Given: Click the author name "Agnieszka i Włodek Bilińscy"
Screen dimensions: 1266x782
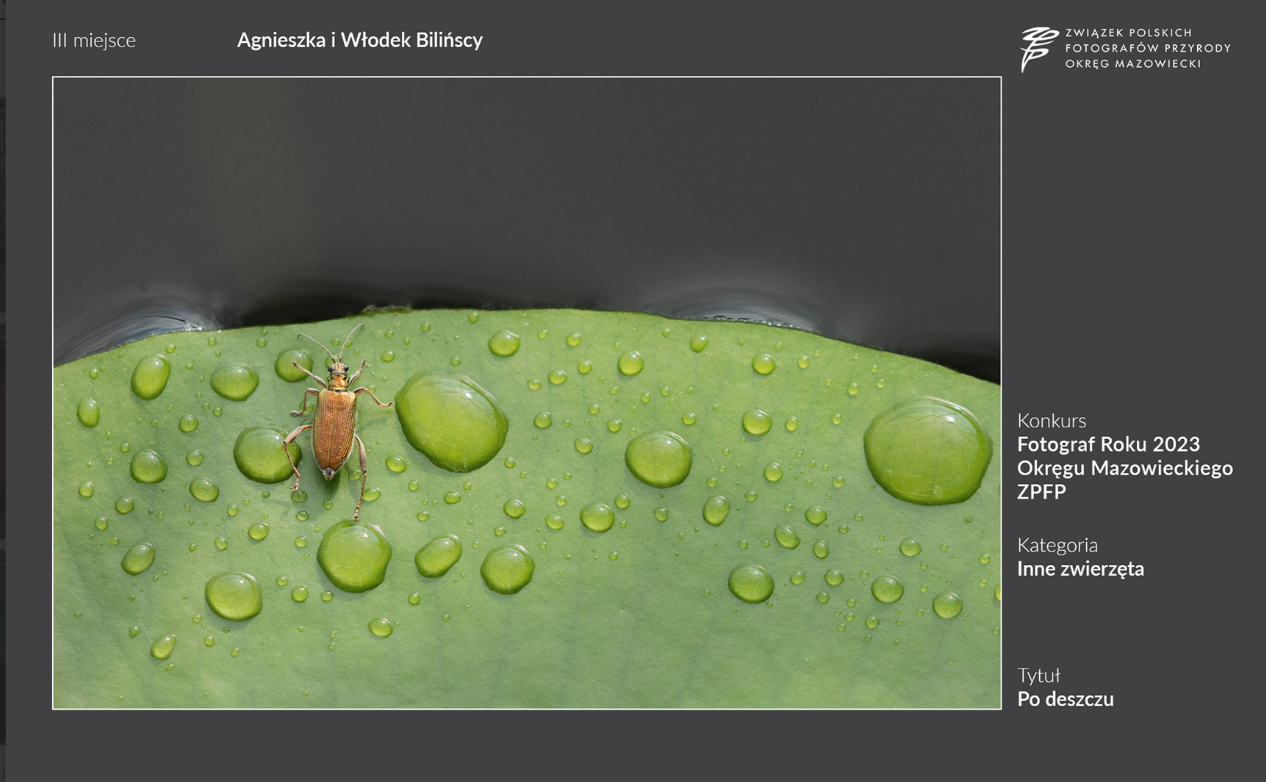Looking at the screenshot, I should click(360, 40).
